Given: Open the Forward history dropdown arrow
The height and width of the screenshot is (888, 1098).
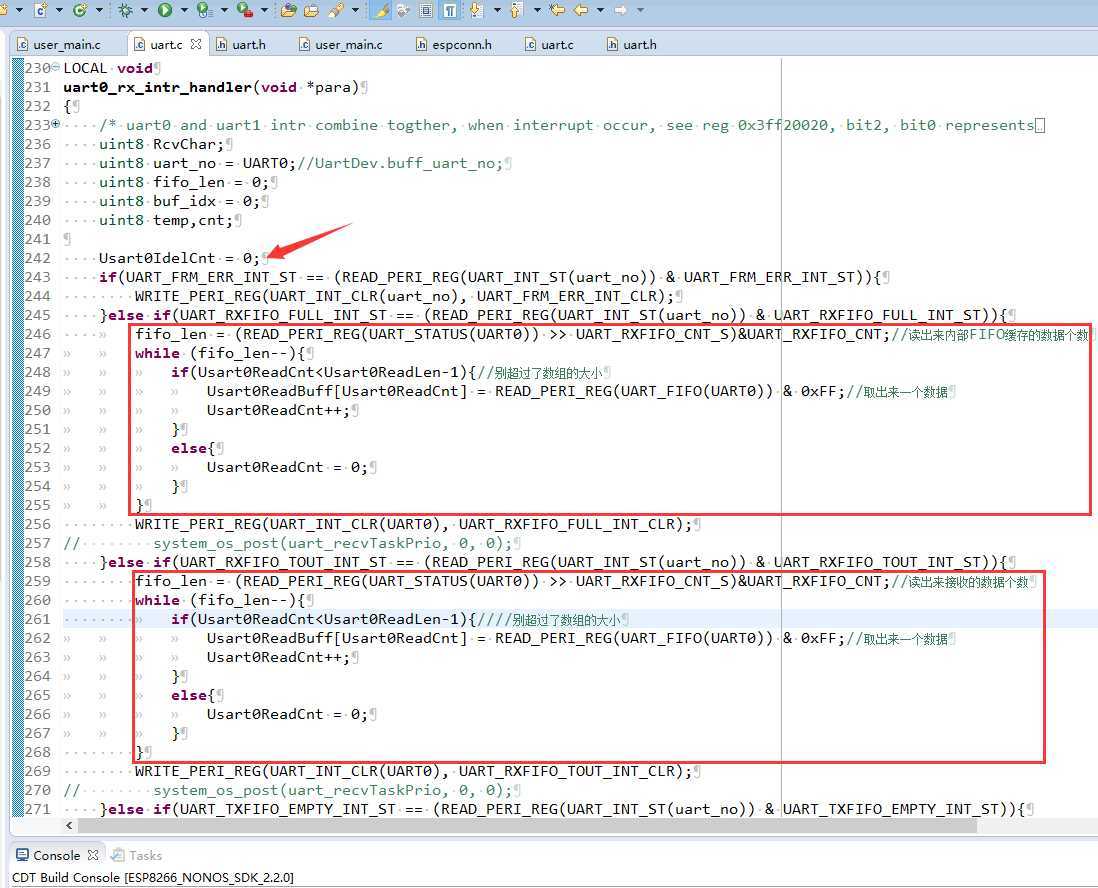Looking at the screenshot, I should pyautogui.click(x=640, y=10).
